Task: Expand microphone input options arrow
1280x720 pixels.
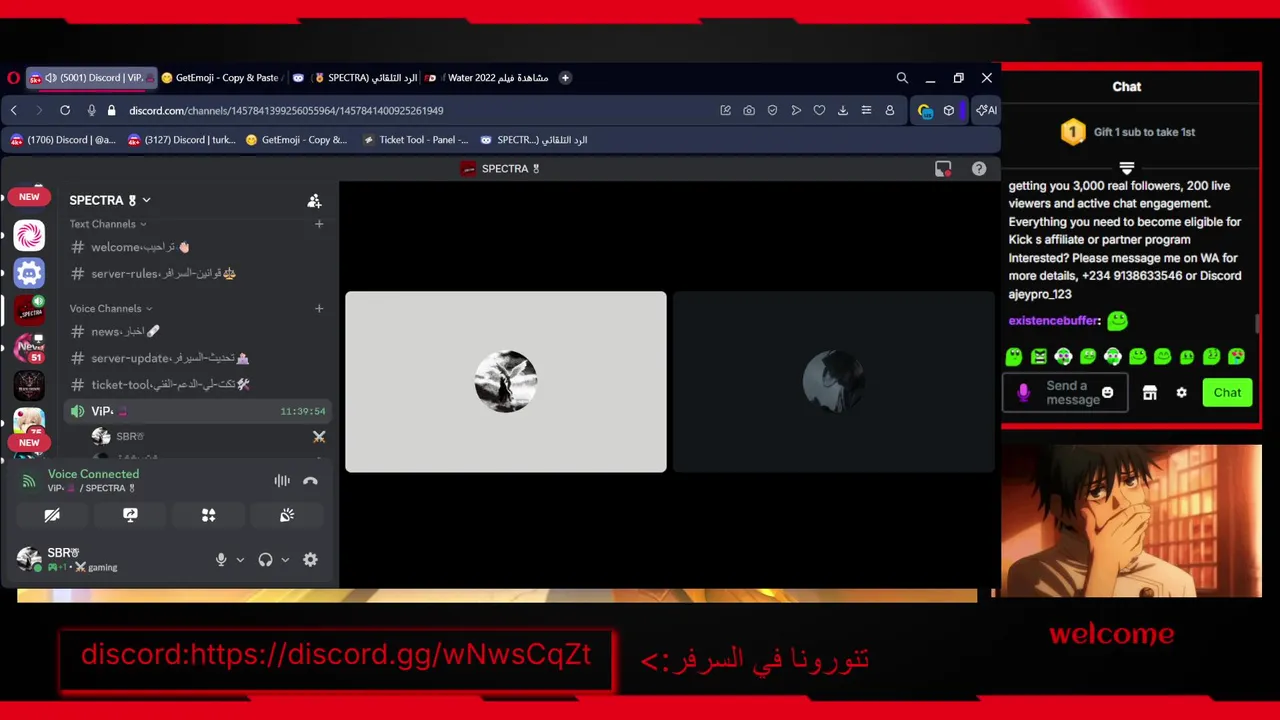Action: point(240,560)
